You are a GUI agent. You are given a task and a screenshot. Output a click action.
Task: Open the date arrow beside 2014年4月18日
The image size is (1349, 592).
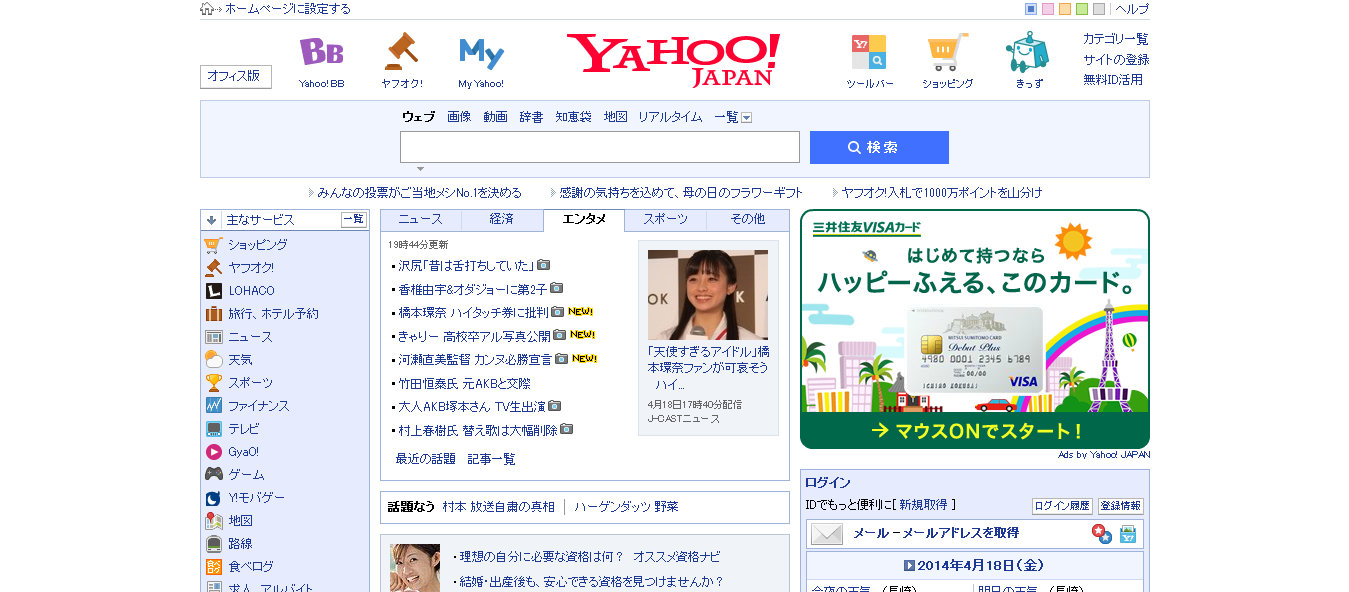coord(909,566)
